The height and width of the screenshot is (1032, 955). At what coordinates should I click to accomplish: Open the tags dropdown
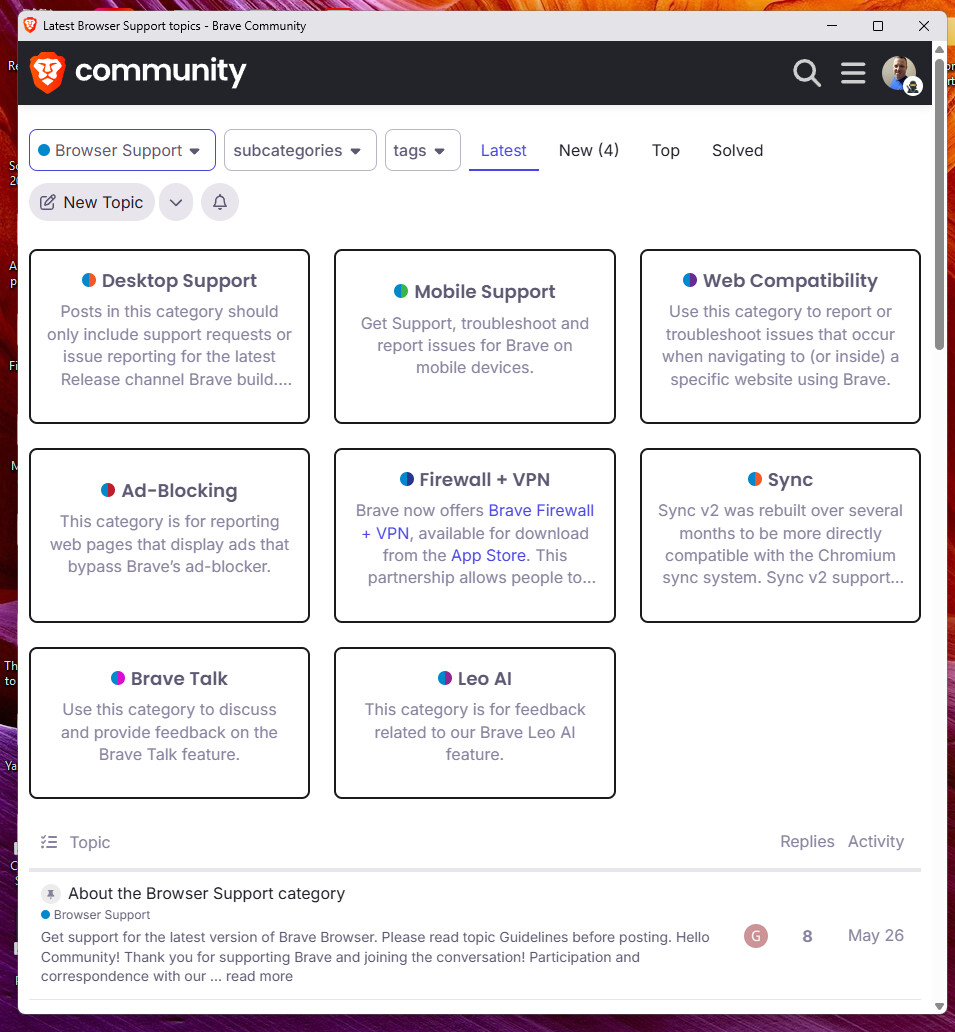coord(423,150)
